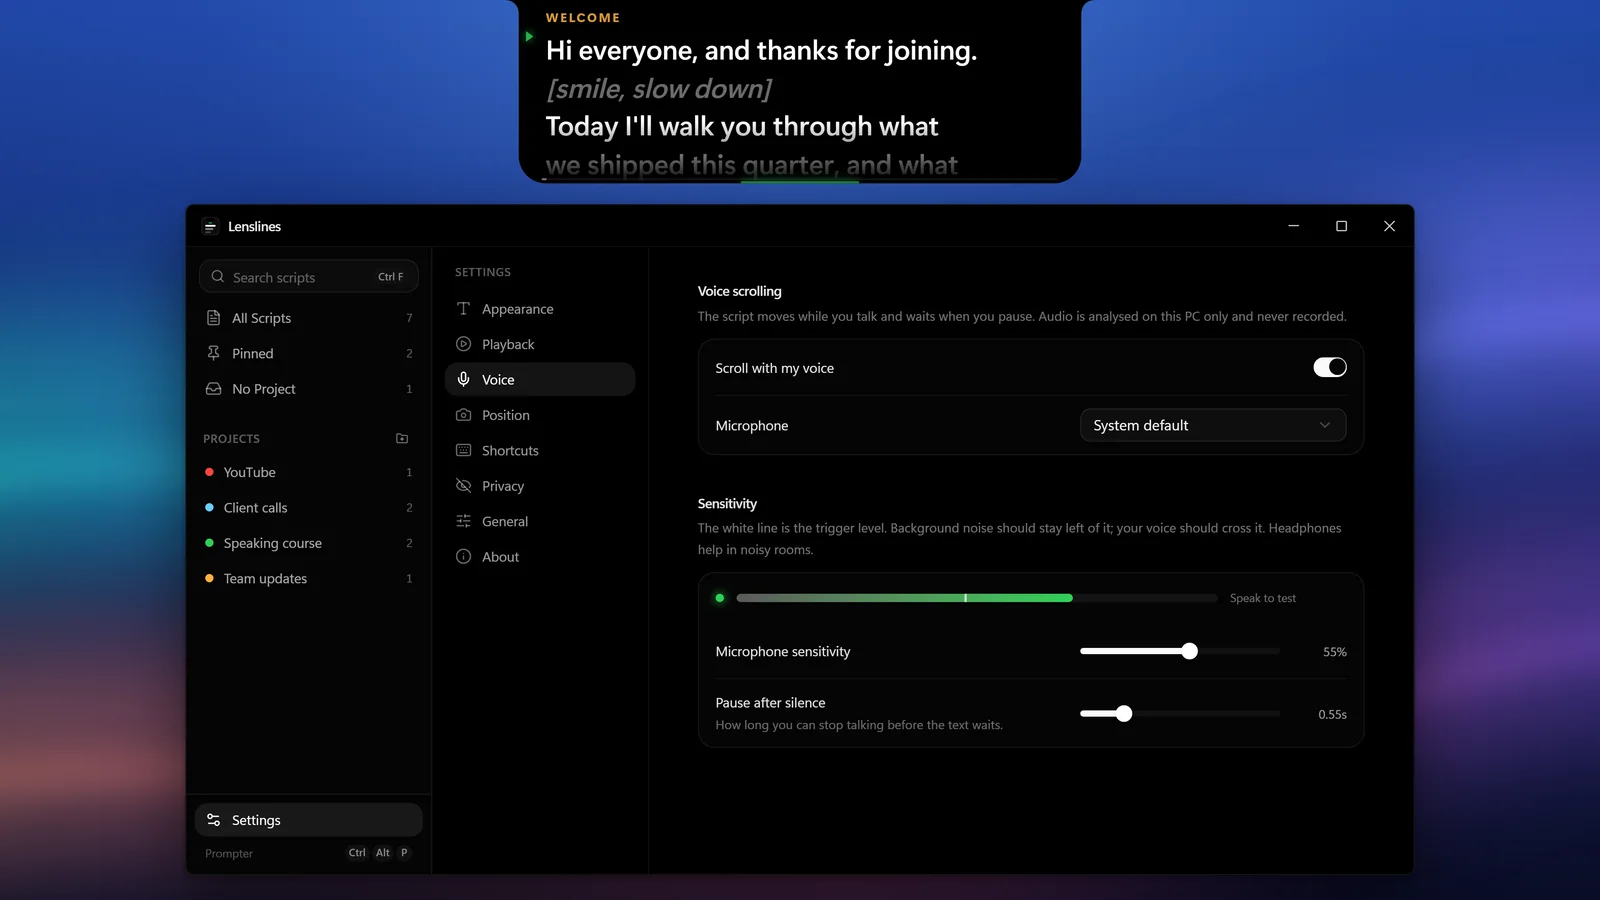Show Pinned scripts
The width and height of the screenshot is (1600, 900).
click(x=309, y=353)
